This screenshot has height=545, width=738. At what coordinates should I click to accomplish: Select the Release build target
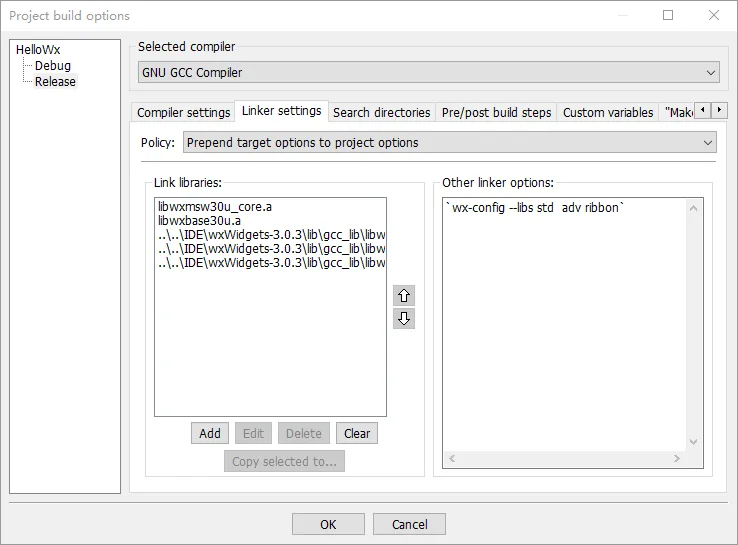(x=55, y=81)
